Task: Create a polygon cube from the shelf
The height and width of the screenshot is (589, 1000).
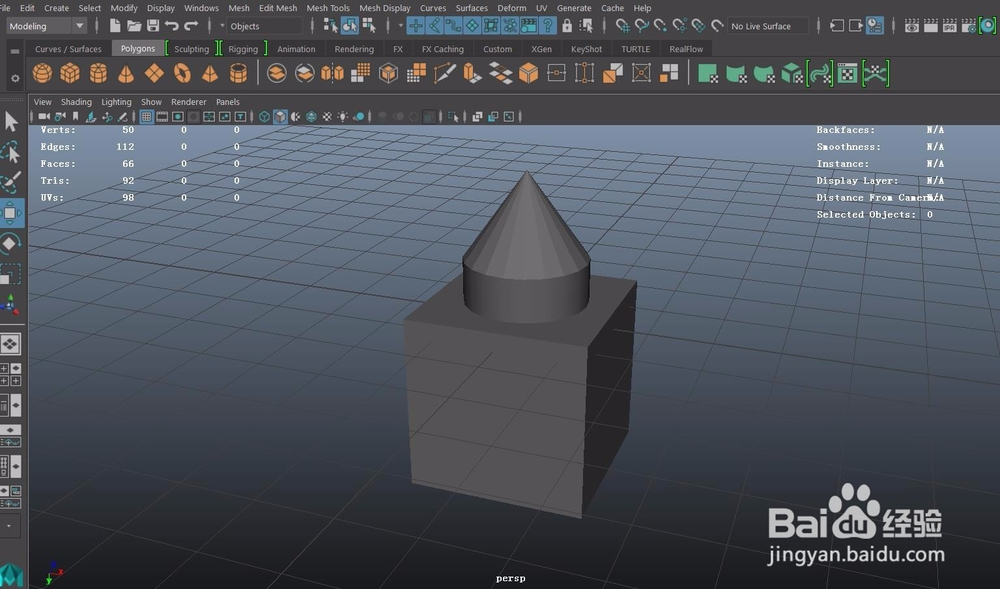Action: point(70,73)
